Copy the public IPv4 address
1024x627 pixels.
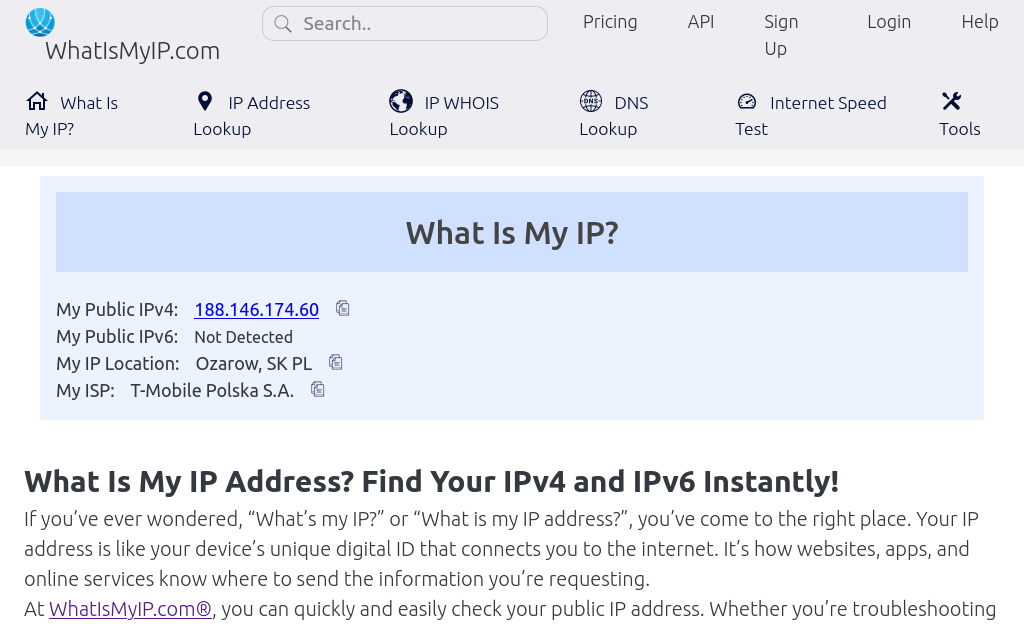pyautogui.click(x=343, y=309)
